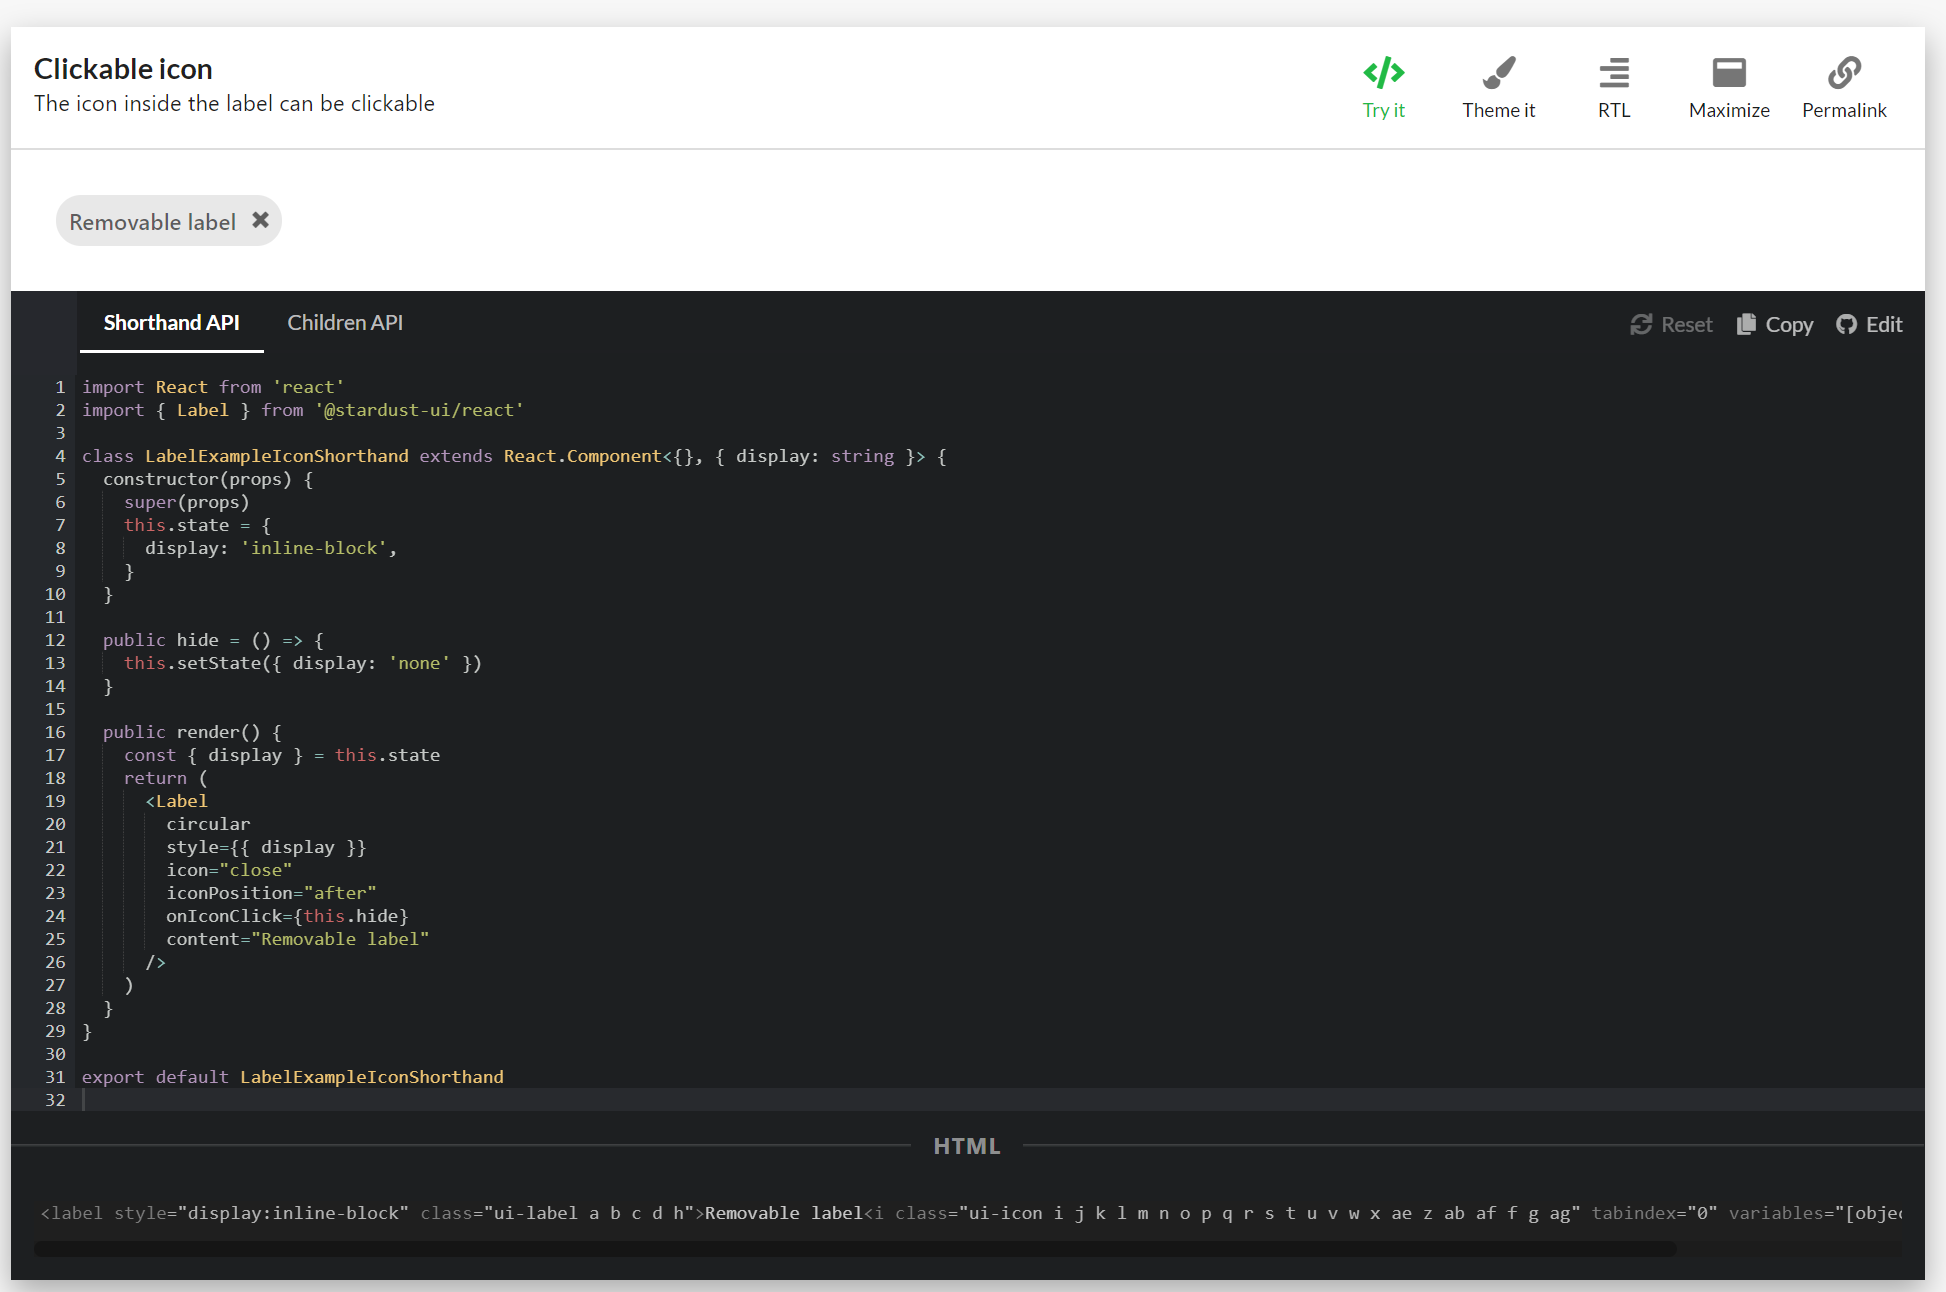The image size is (1946, 1292).
Task: Click the horizontal scrollbar under HTML output
Action: (855, 1248)
